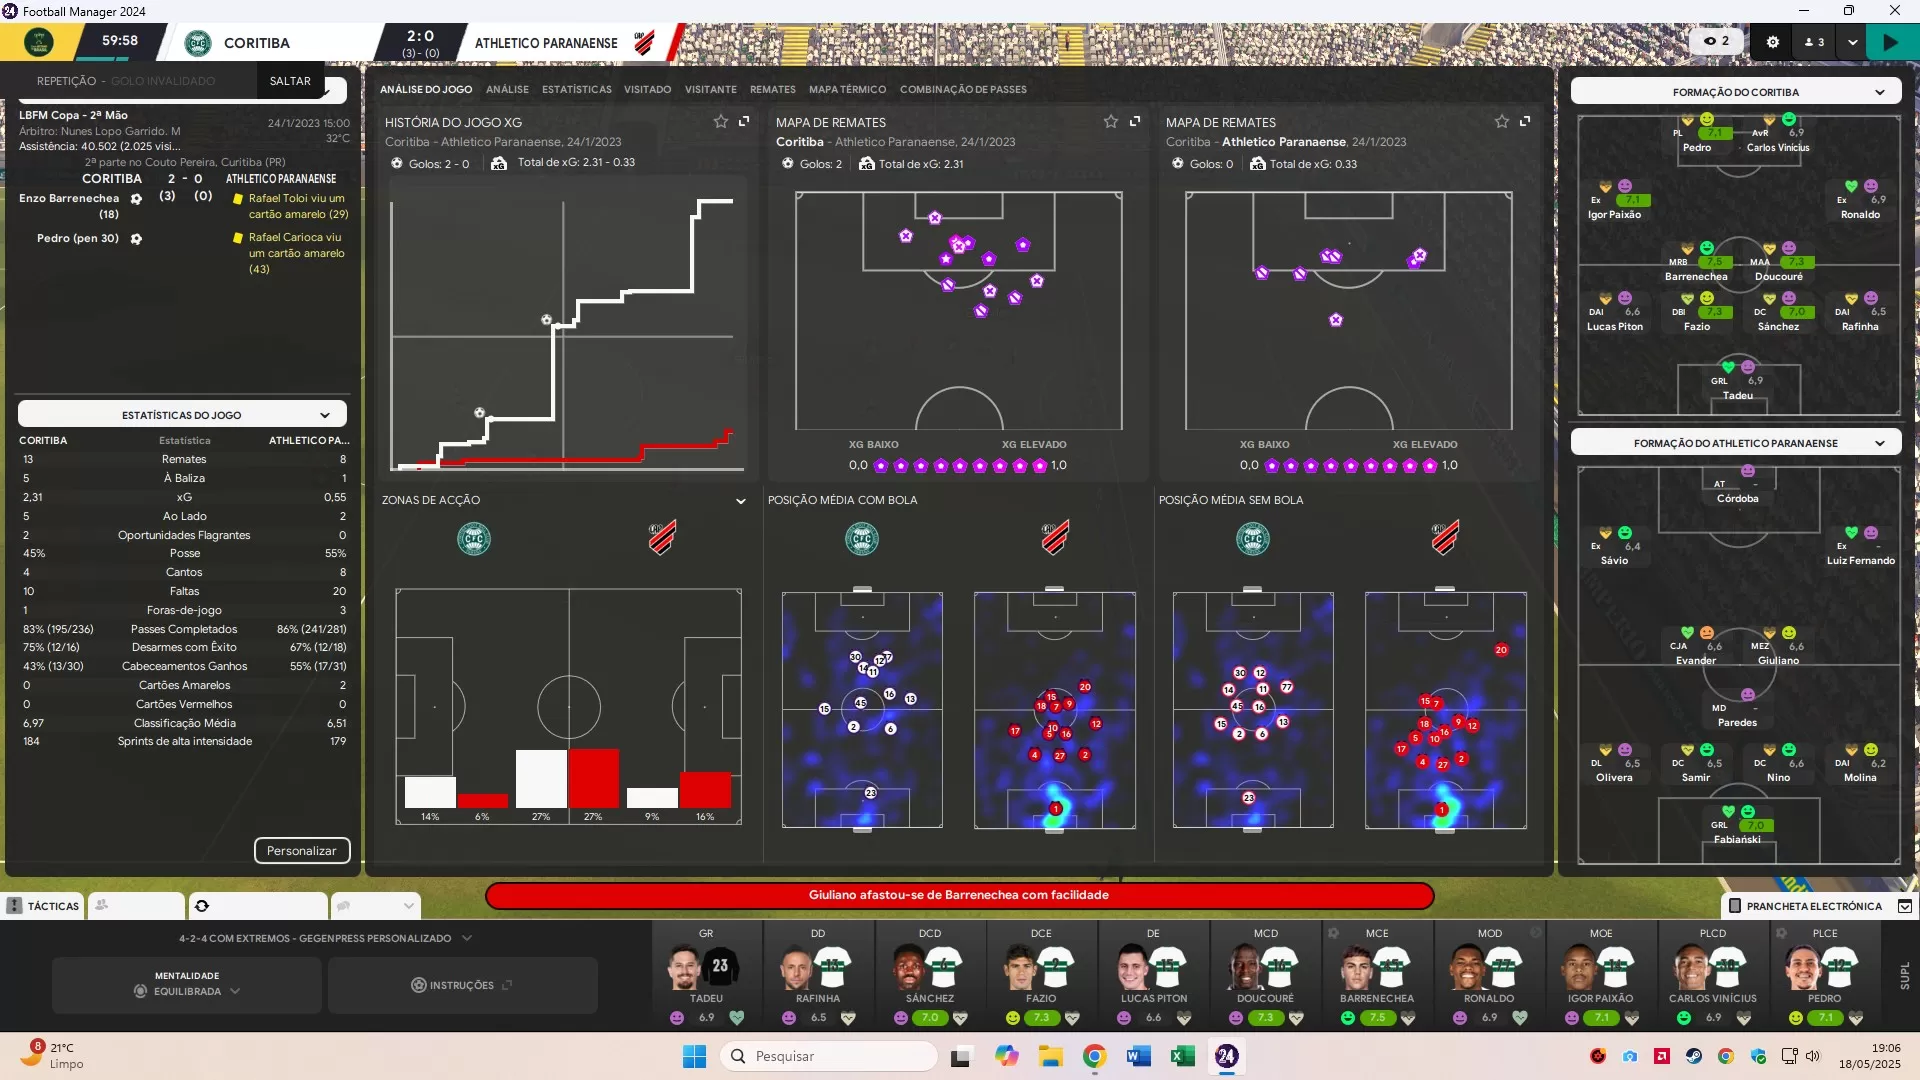Expand the dropdown arrow beside the play button
This screenshot has height=1080, width=1920.
pyautogui.click(x=1853, y=42)
